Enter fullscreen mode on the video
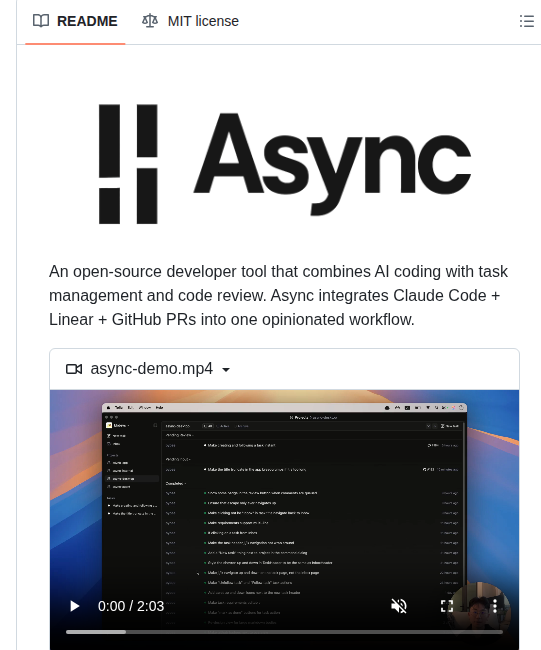The image size is (541, 650). click(447, 606)
